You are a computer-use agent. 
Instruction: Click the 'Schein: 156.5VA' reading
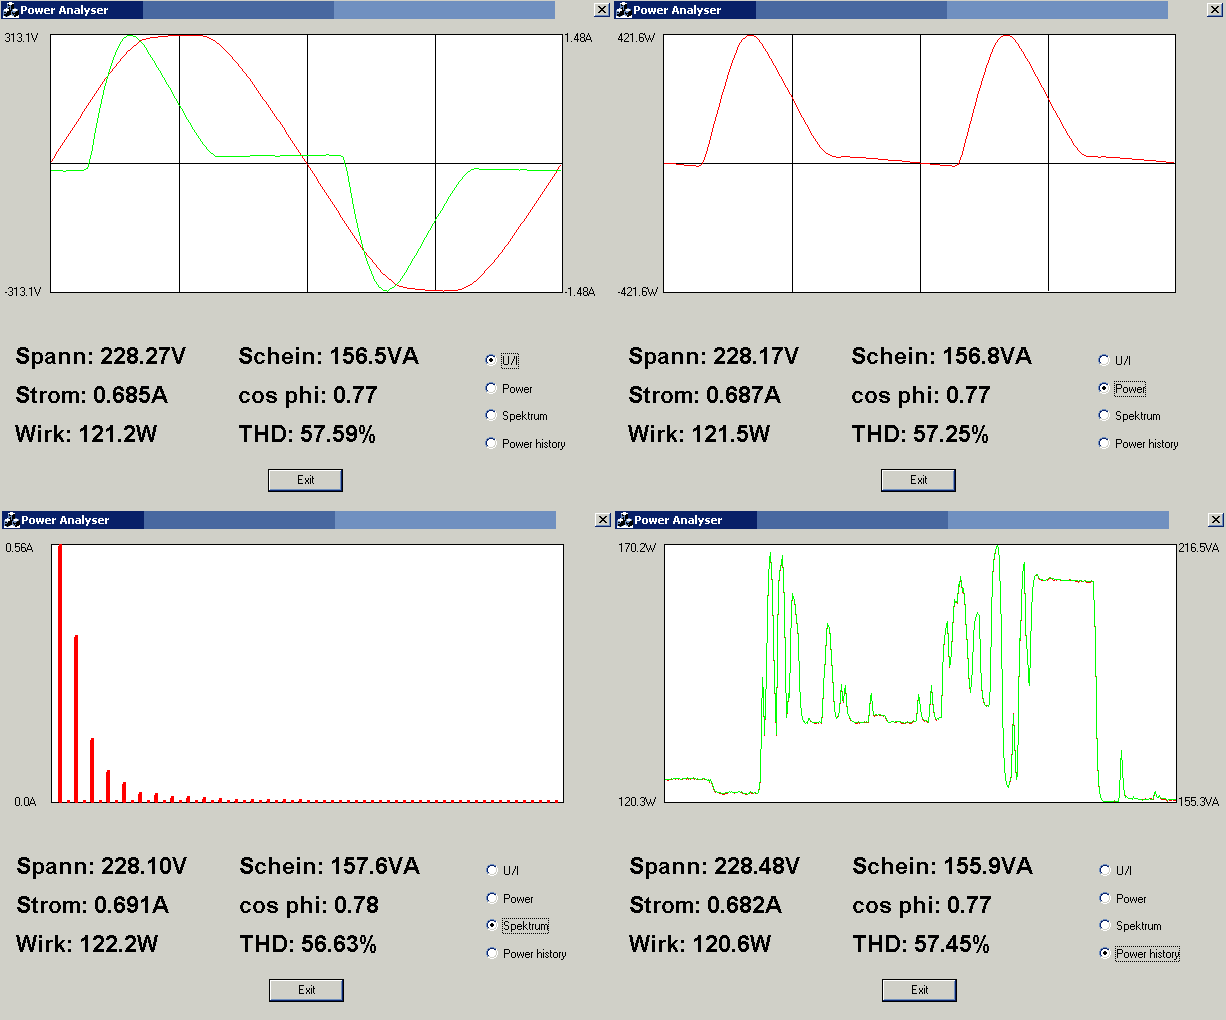[328, 357]
